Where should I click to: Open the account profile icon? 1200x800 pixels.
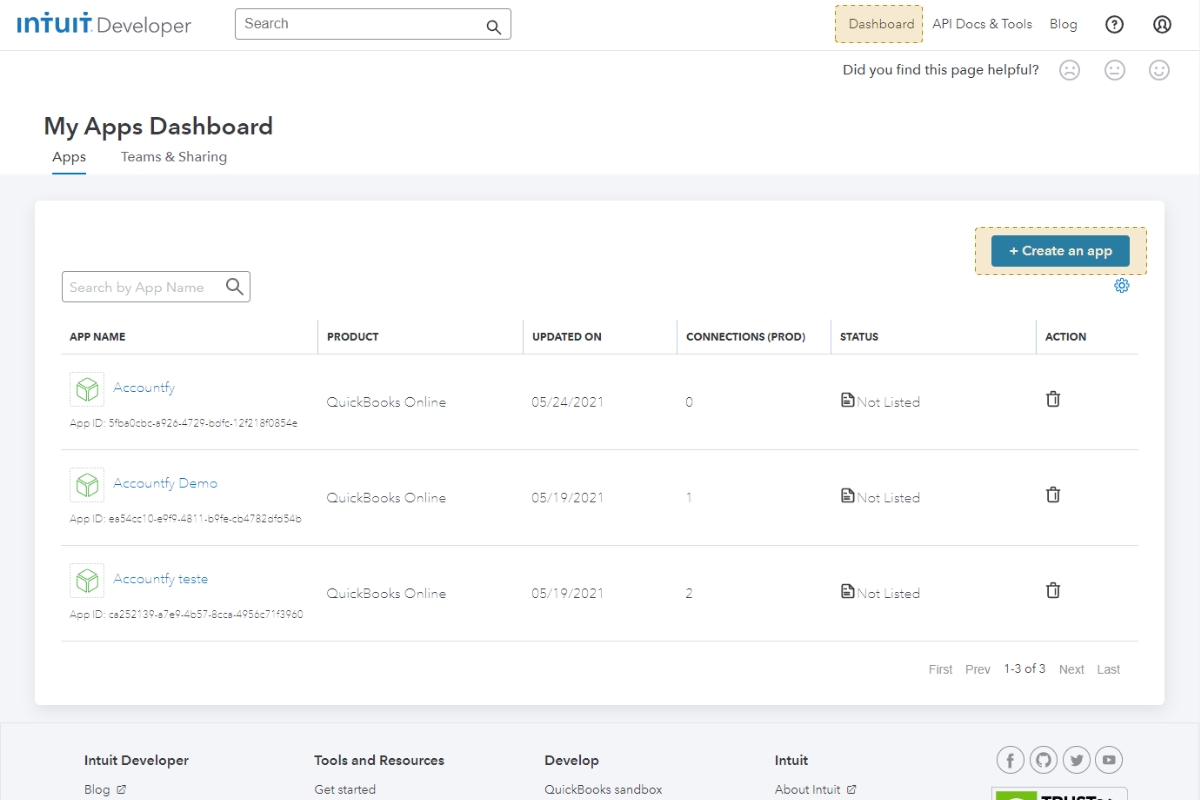(x=1161, y=24)
